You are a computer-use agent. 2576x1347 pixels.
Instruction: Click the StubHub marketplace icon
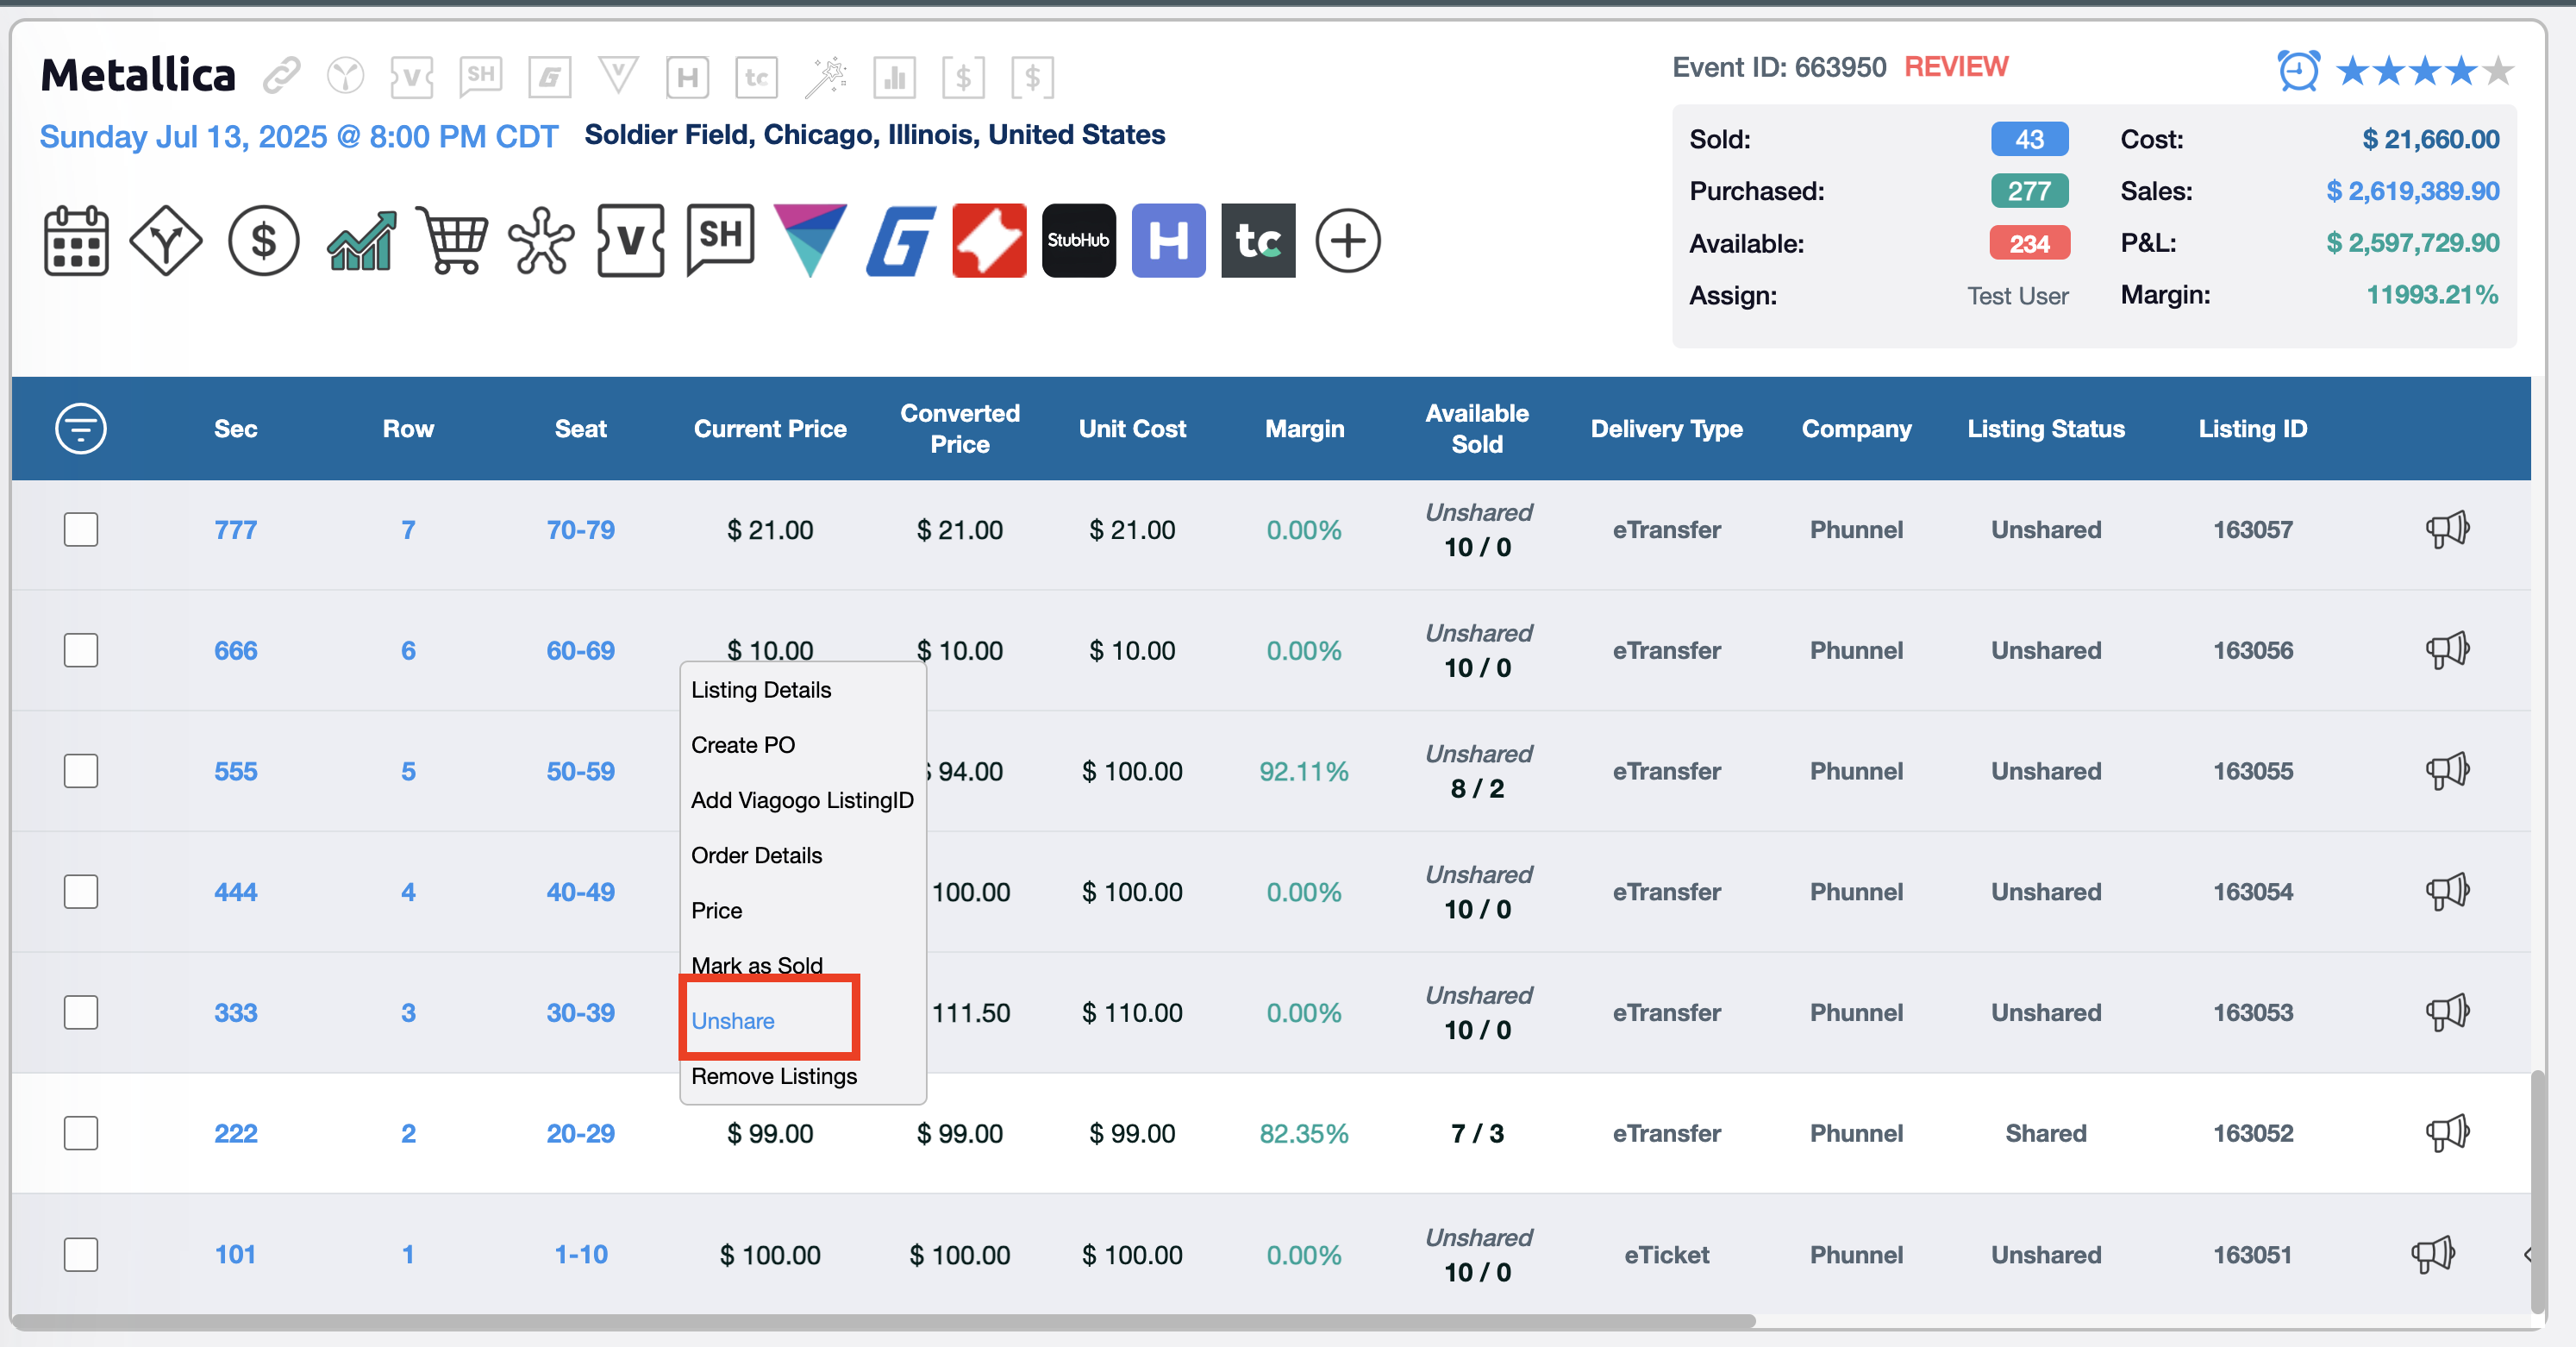click(x=1078, y=241)
